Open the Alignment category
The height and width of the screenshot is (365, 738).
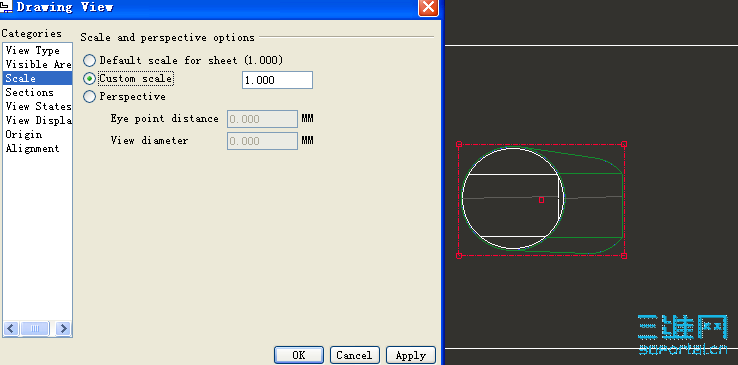pos(37,149)
